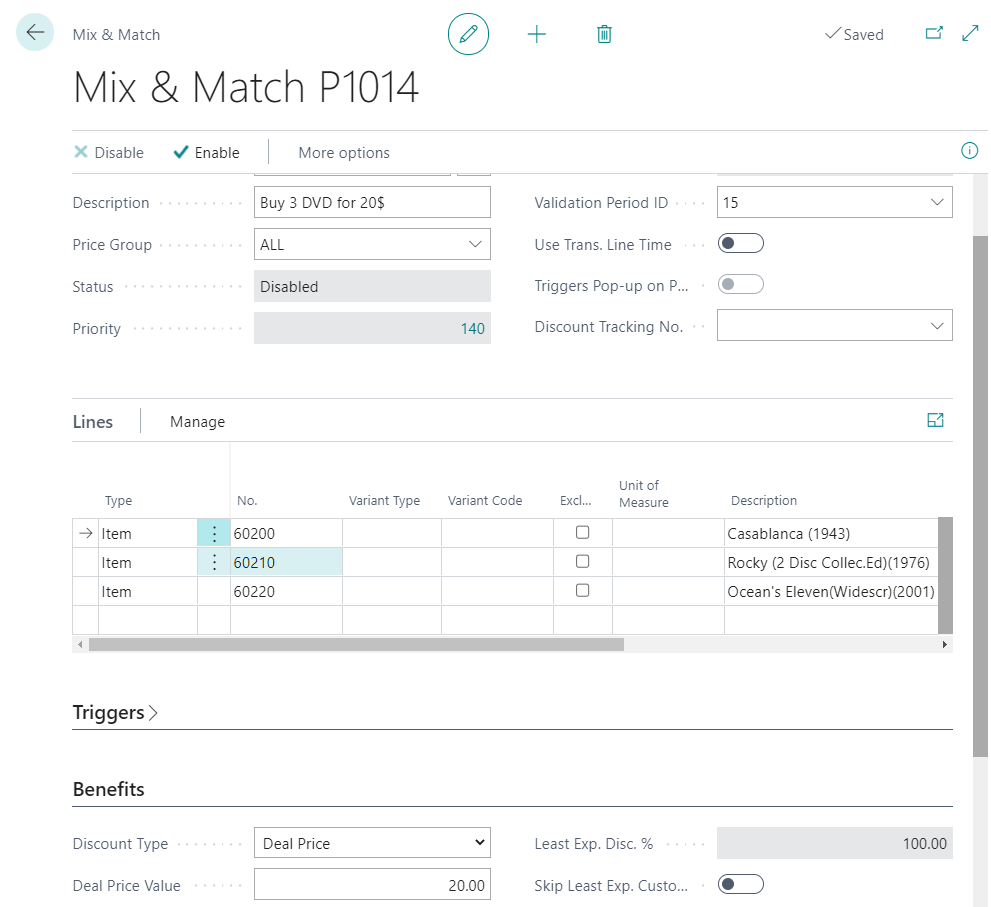The image size is (991, 907).
Task: Check Exclude box for Ocean's Eleven row
Action: click(x=583, y=590)
